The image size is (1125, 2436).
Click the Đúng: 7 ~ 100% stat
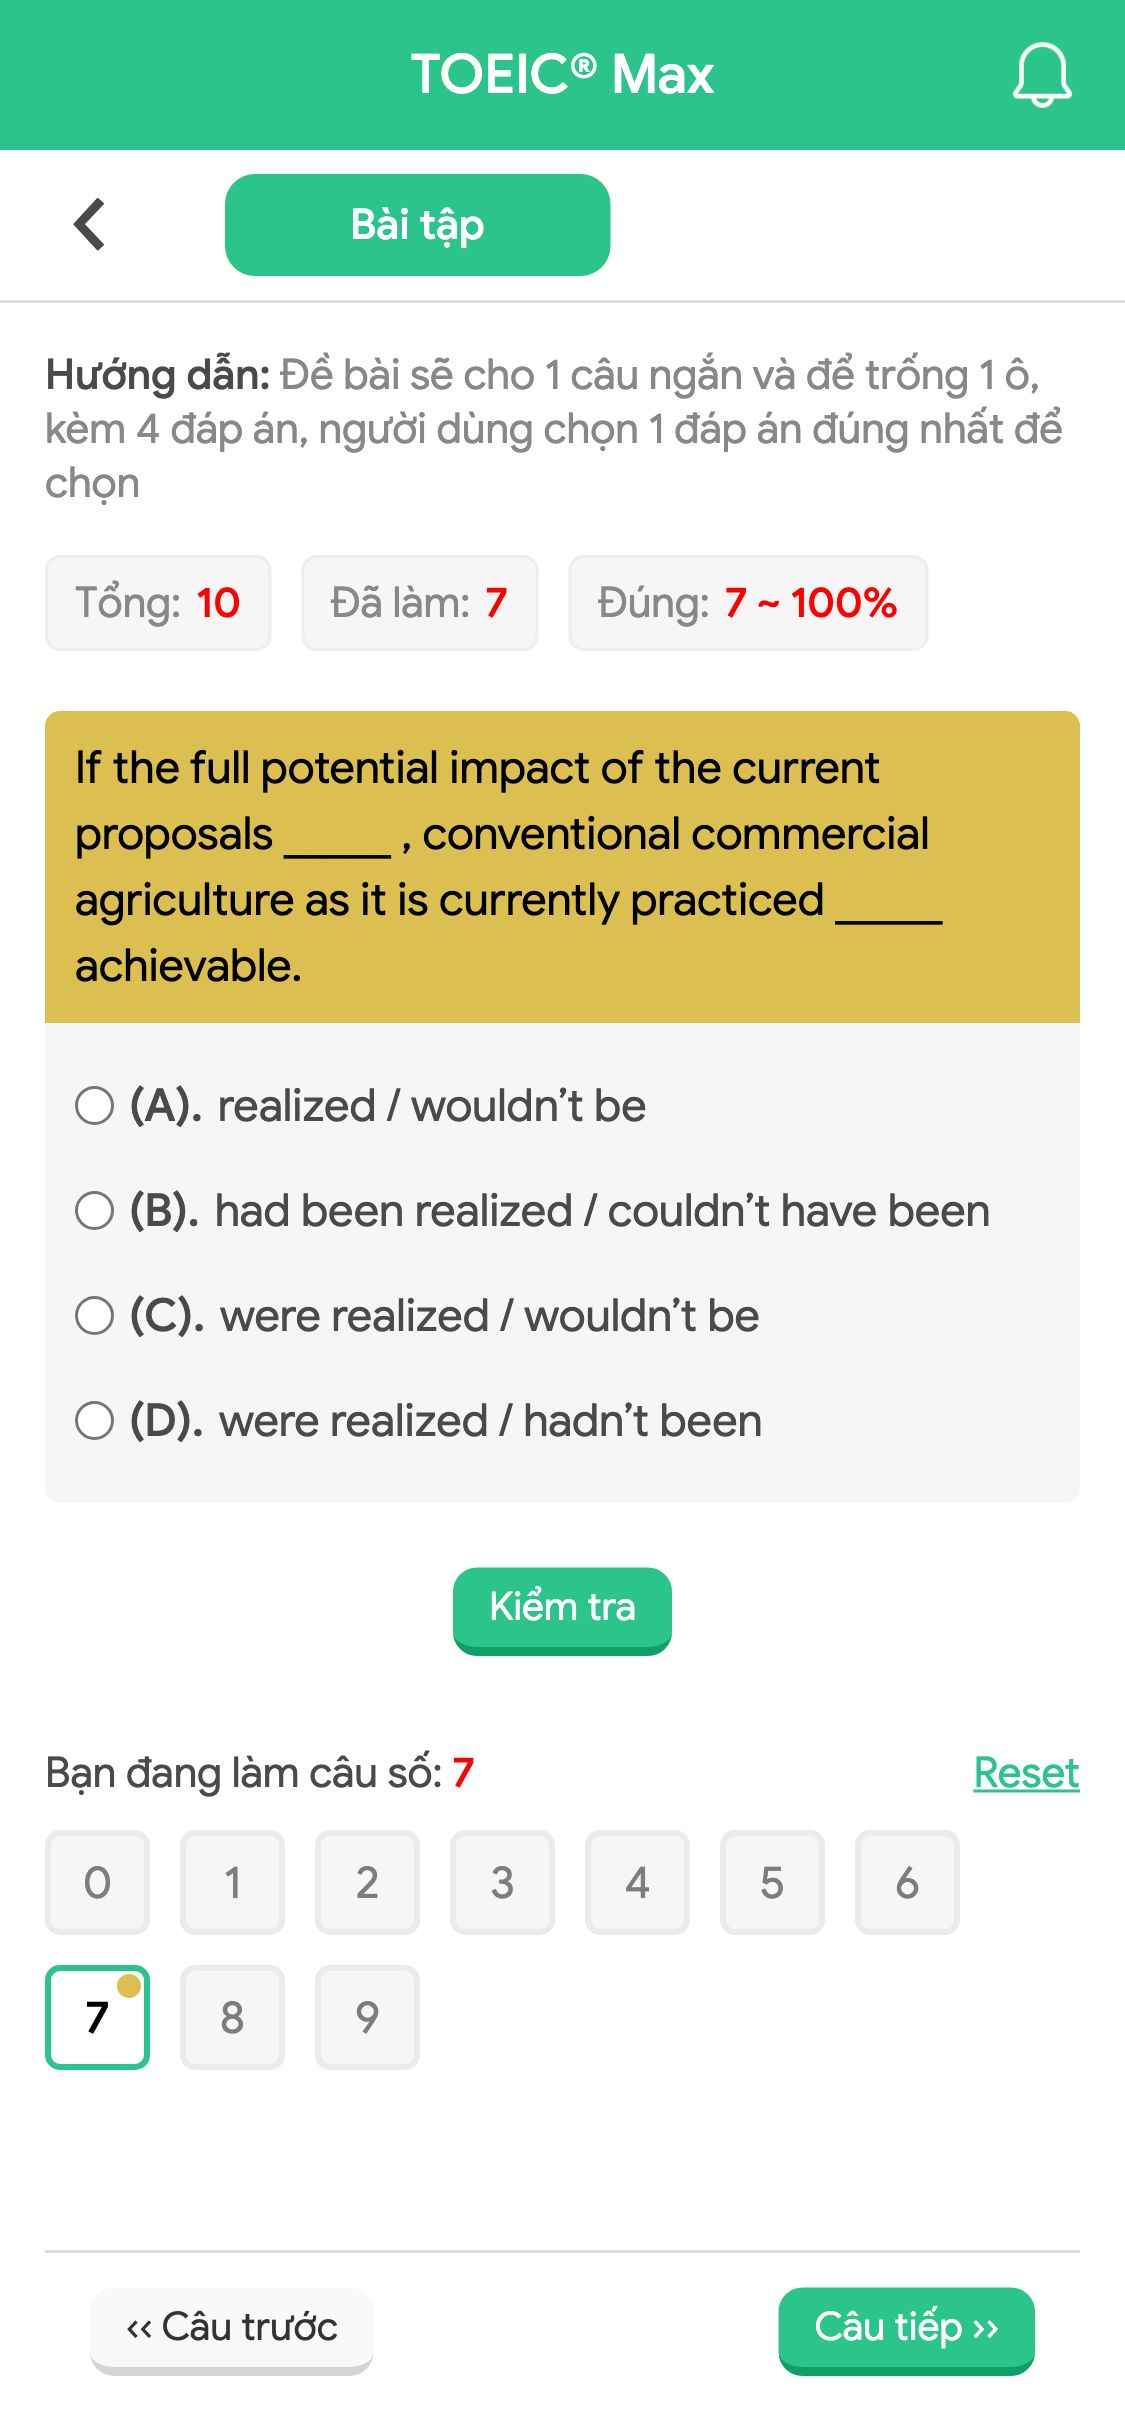748,602
